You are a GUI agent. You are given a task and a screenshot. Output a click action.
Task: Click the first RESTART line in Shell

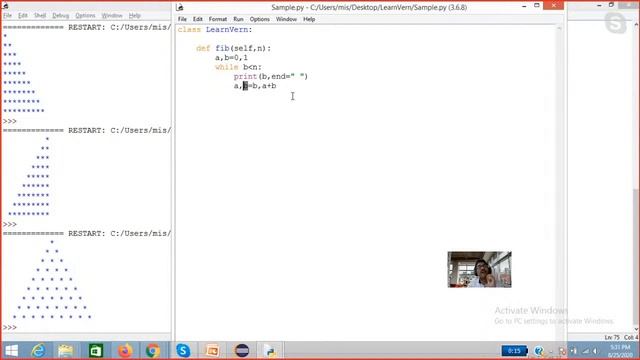coord(87,27)
